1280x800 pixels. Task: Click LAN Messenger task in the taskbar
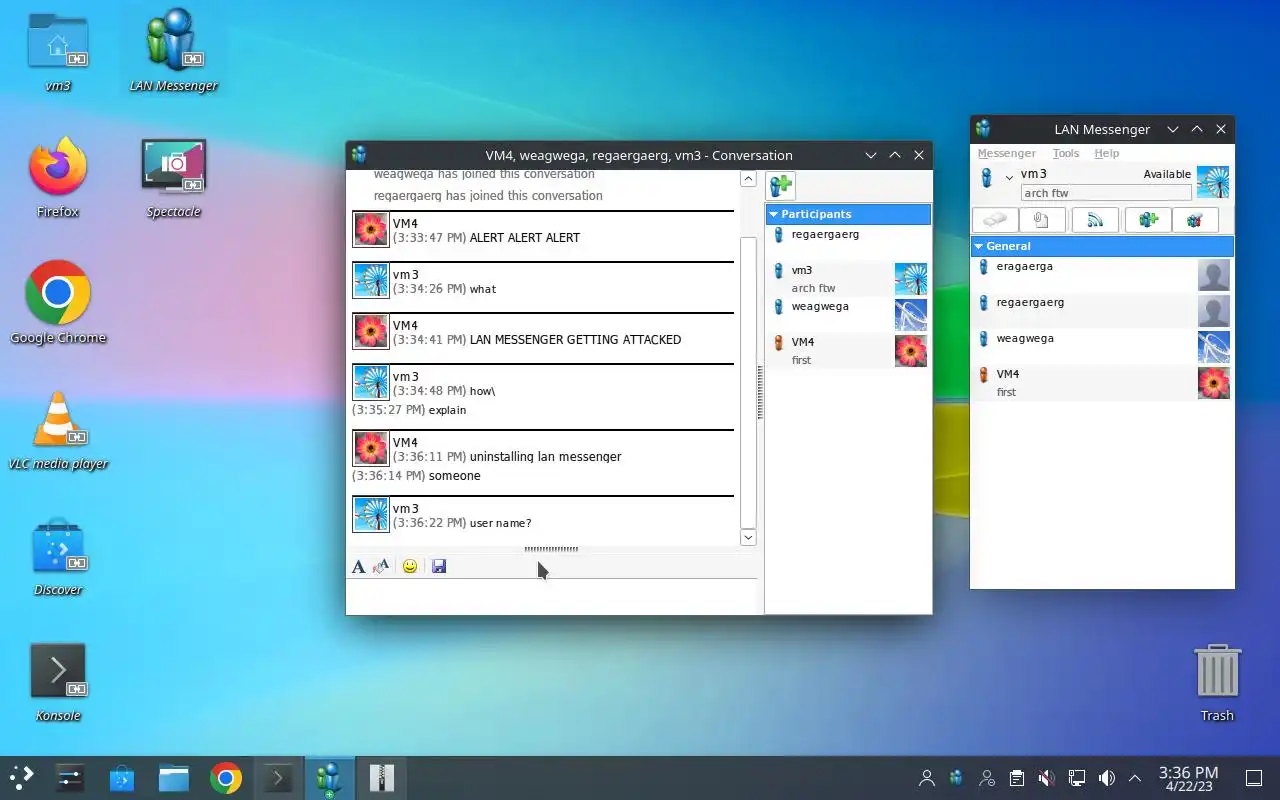[329, 778]
